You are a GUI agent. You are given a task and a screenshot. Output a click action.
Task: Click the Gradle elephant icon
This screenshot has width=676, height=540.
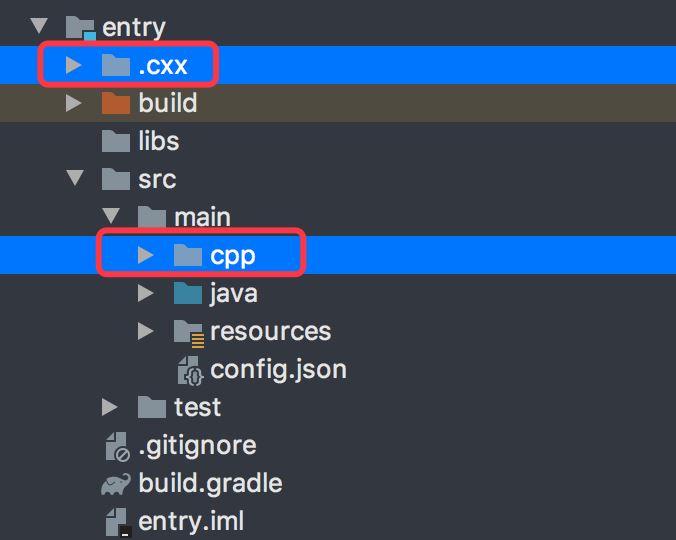point(116,484)
